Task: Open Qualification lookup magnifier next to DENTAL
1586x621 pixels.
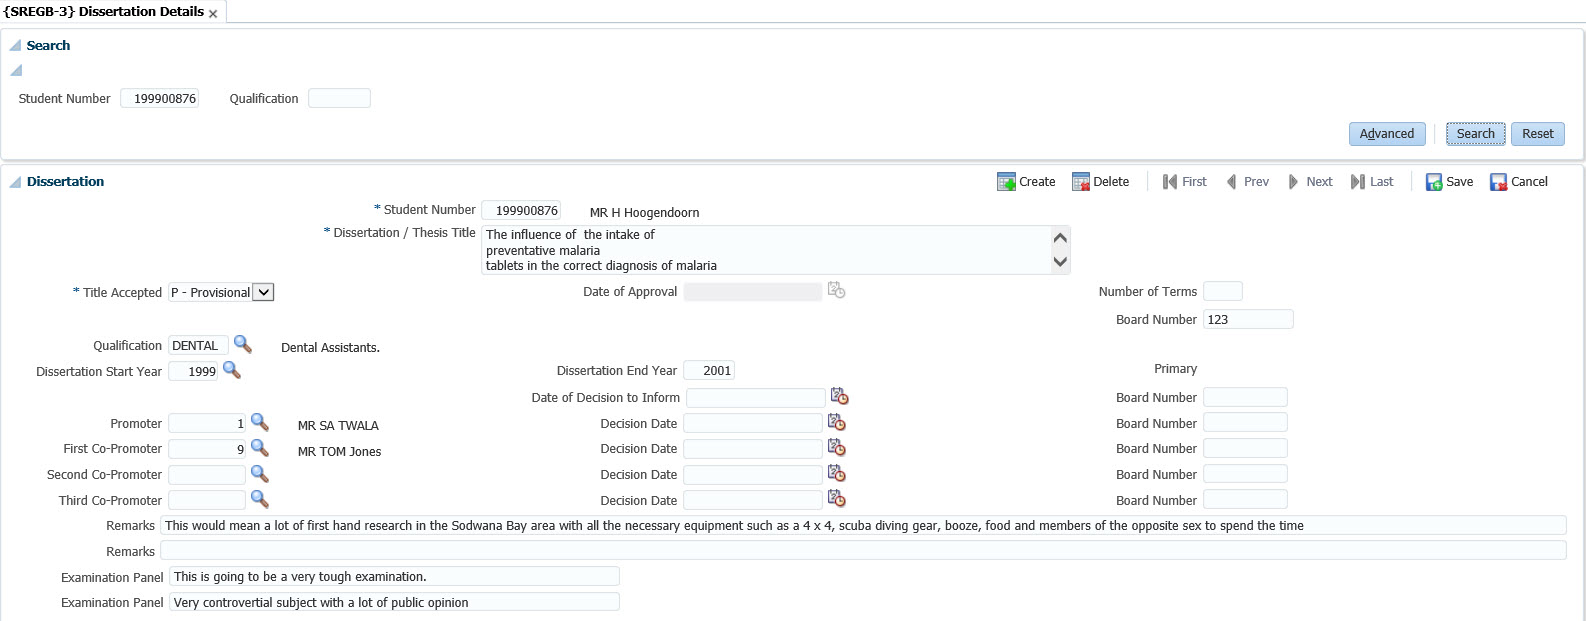Action: [x=242, y=344]
